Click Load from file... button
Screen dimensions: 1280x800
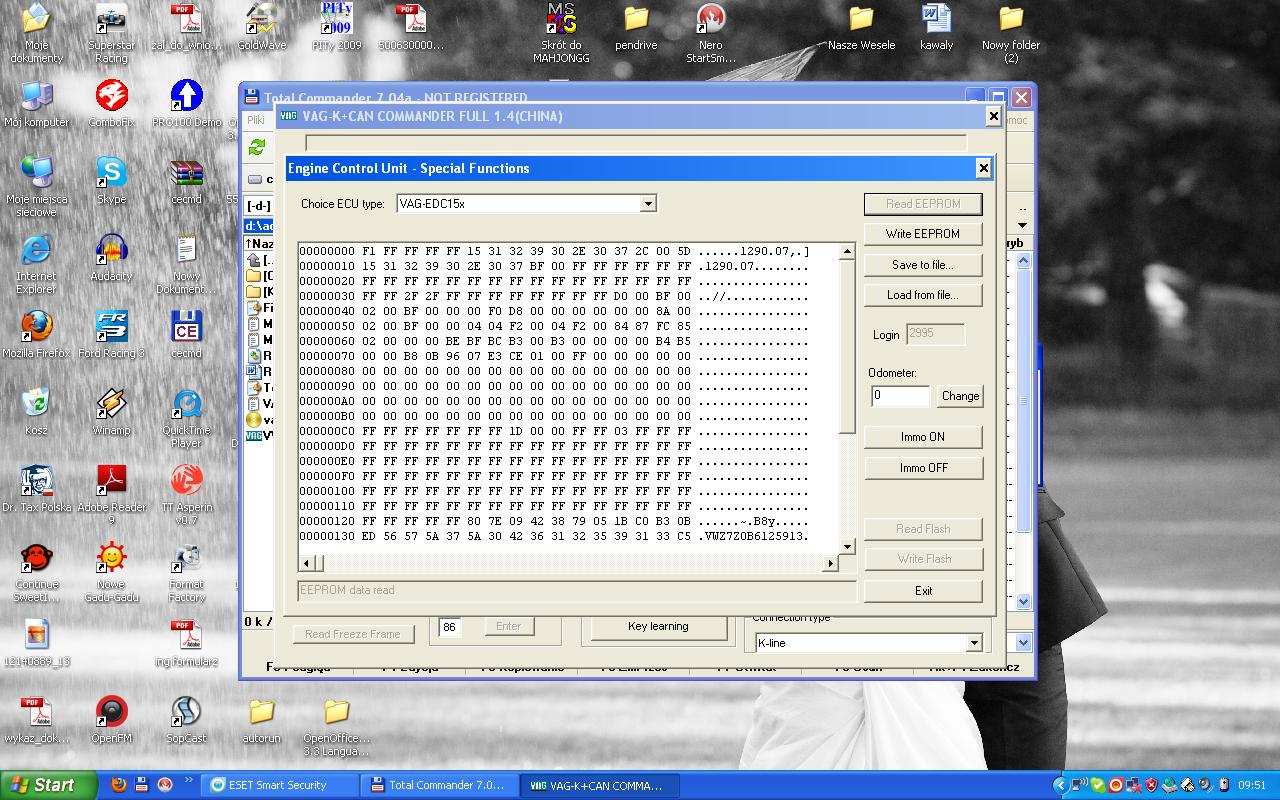coord(923,295)
